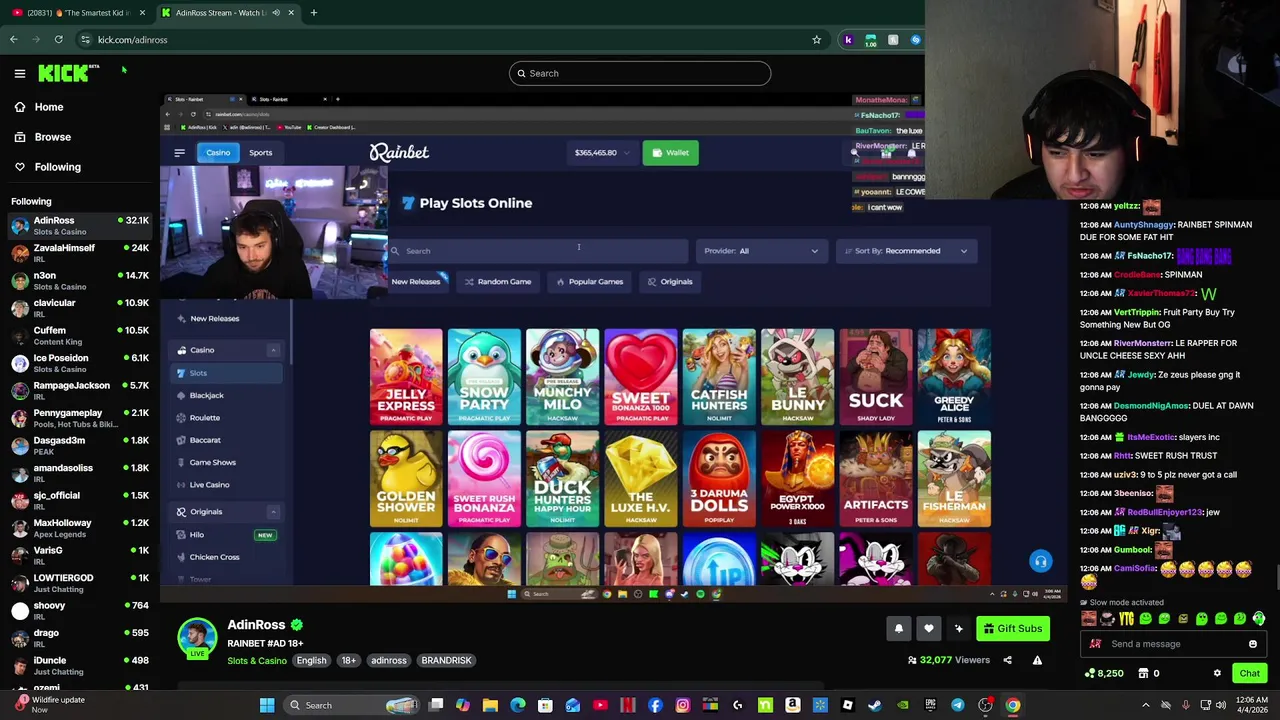
Task: Insert the YTG emote from quick emotes
Action: [x=1127, y=619]
